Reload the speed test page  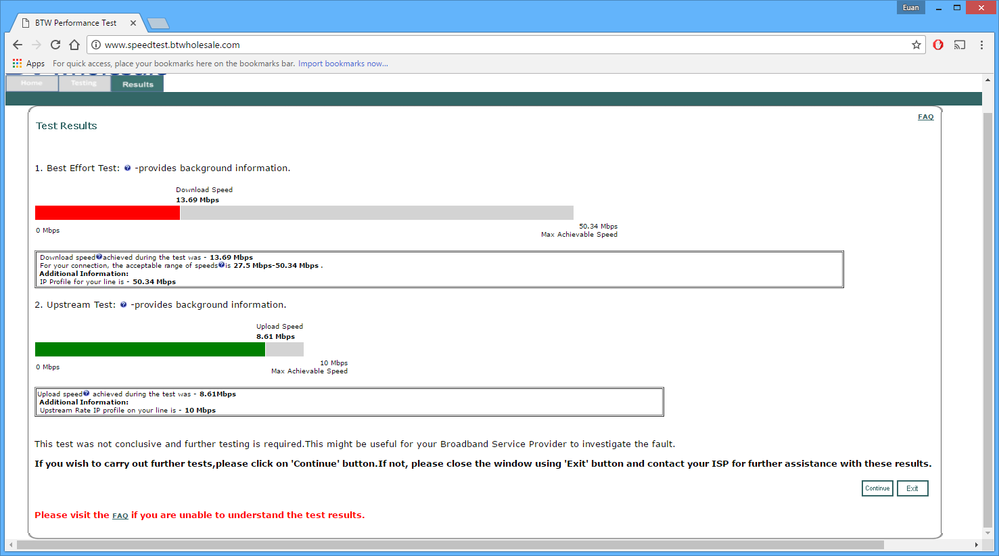pos(55,45)
